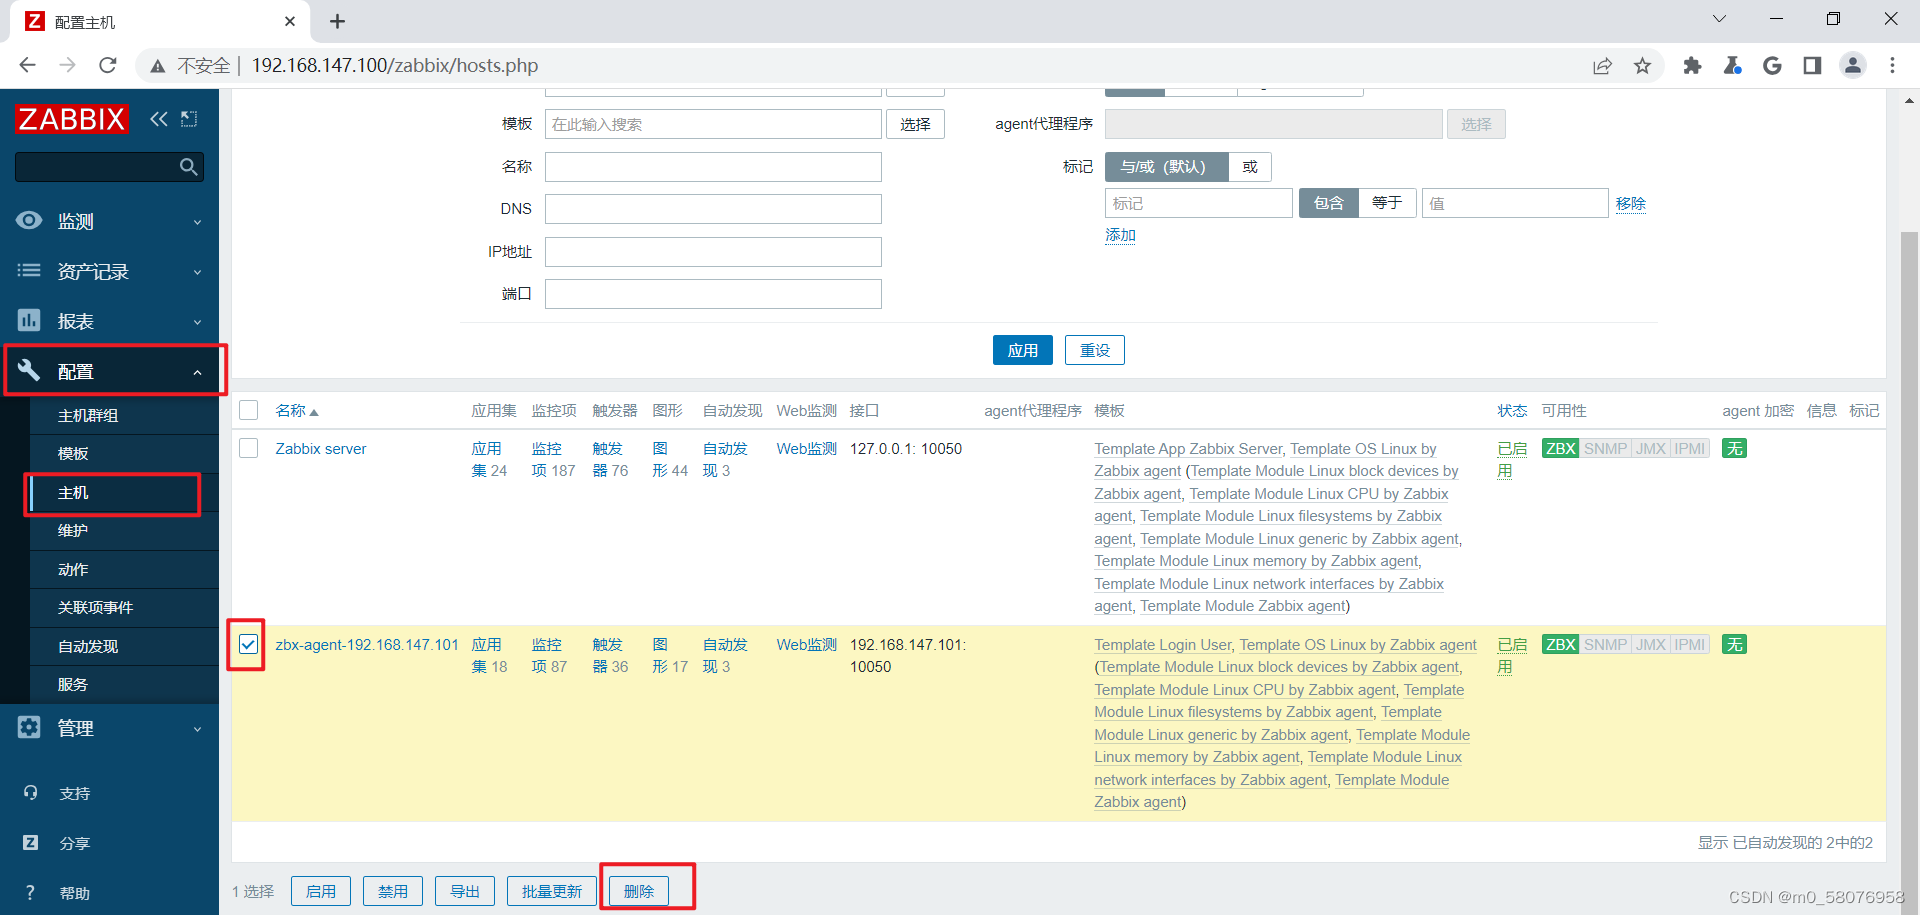Focus the 名称 filter input
1920x915 pixels.
click(x=713, y=166)
